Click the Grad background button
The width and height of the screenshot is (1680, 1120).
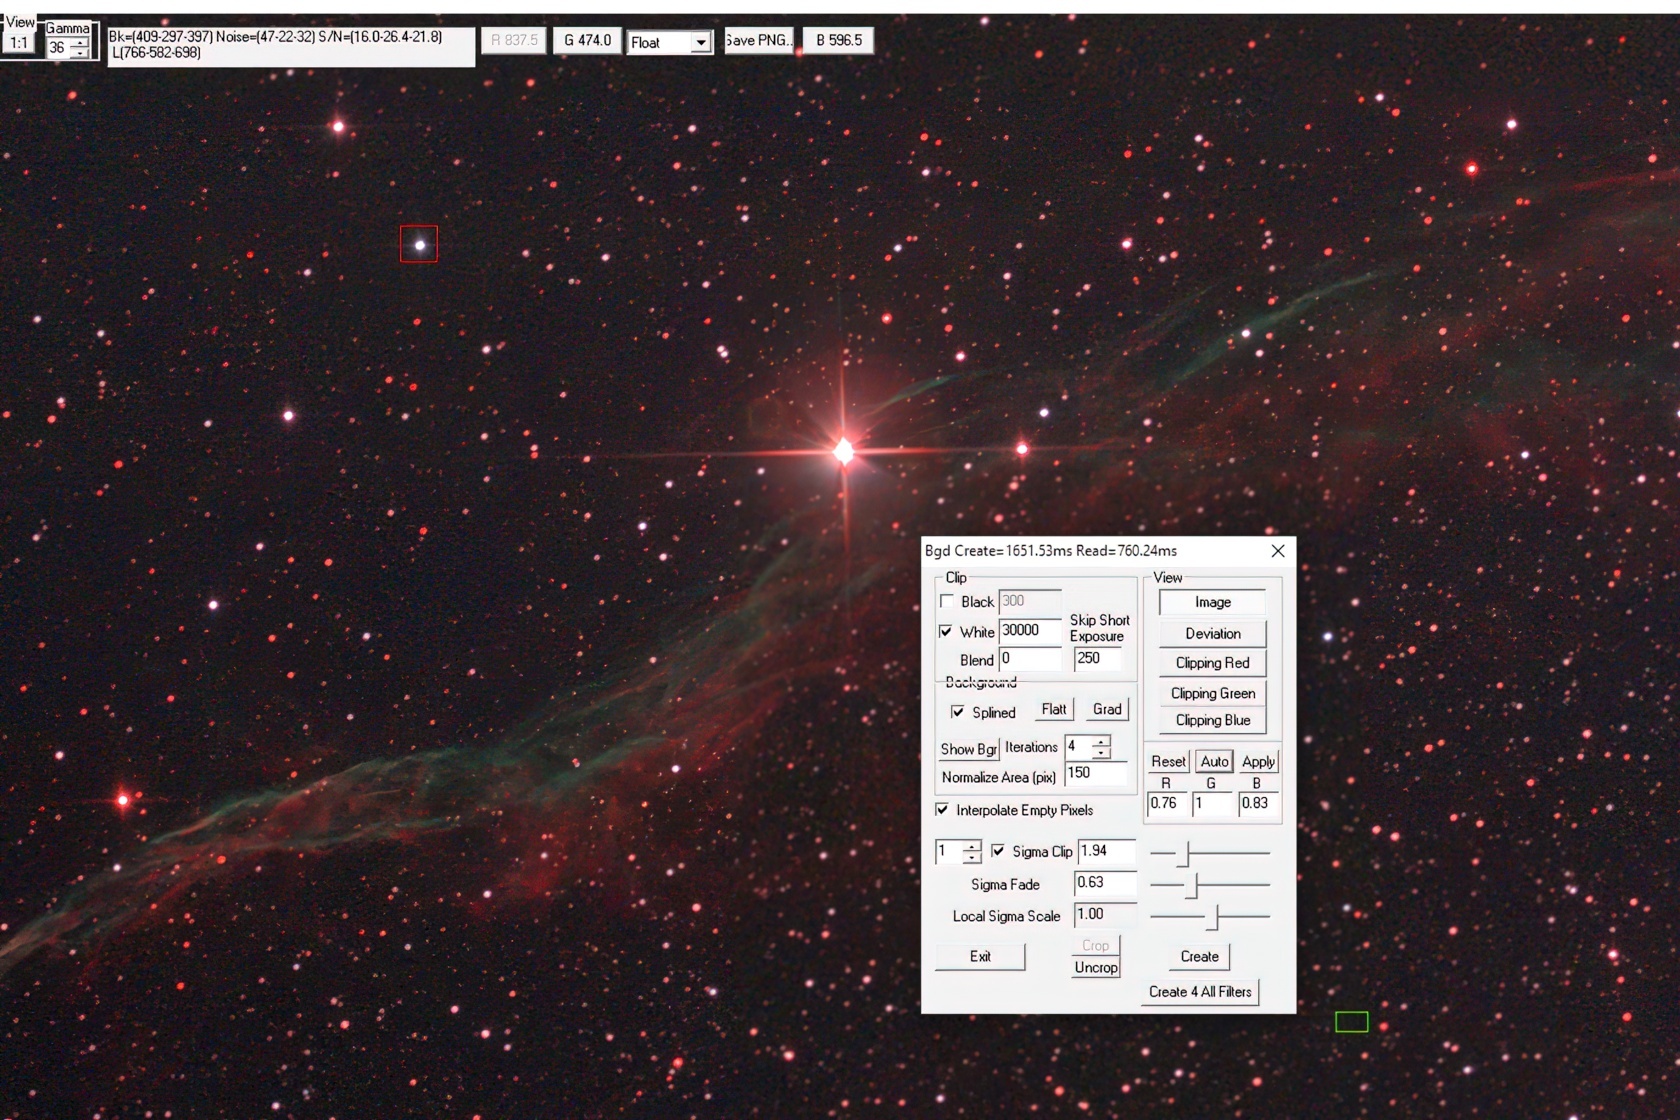[x=1107, y=709]
